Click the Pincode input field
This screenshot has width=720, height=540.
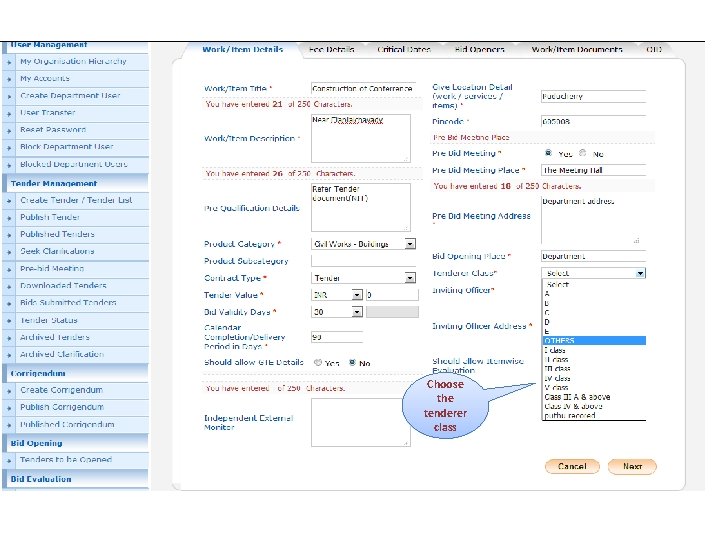(x=594, y=122)
